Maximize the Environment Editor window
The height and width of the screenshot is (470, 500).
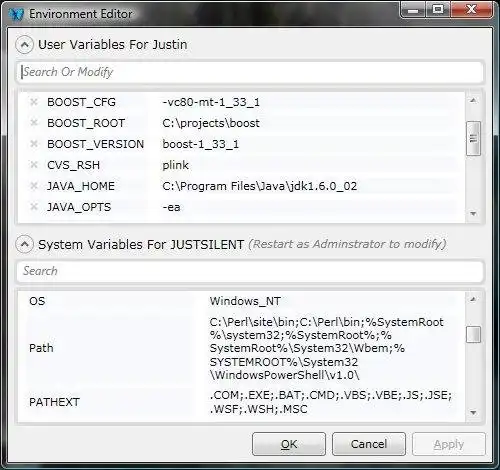tap(438, 10)
